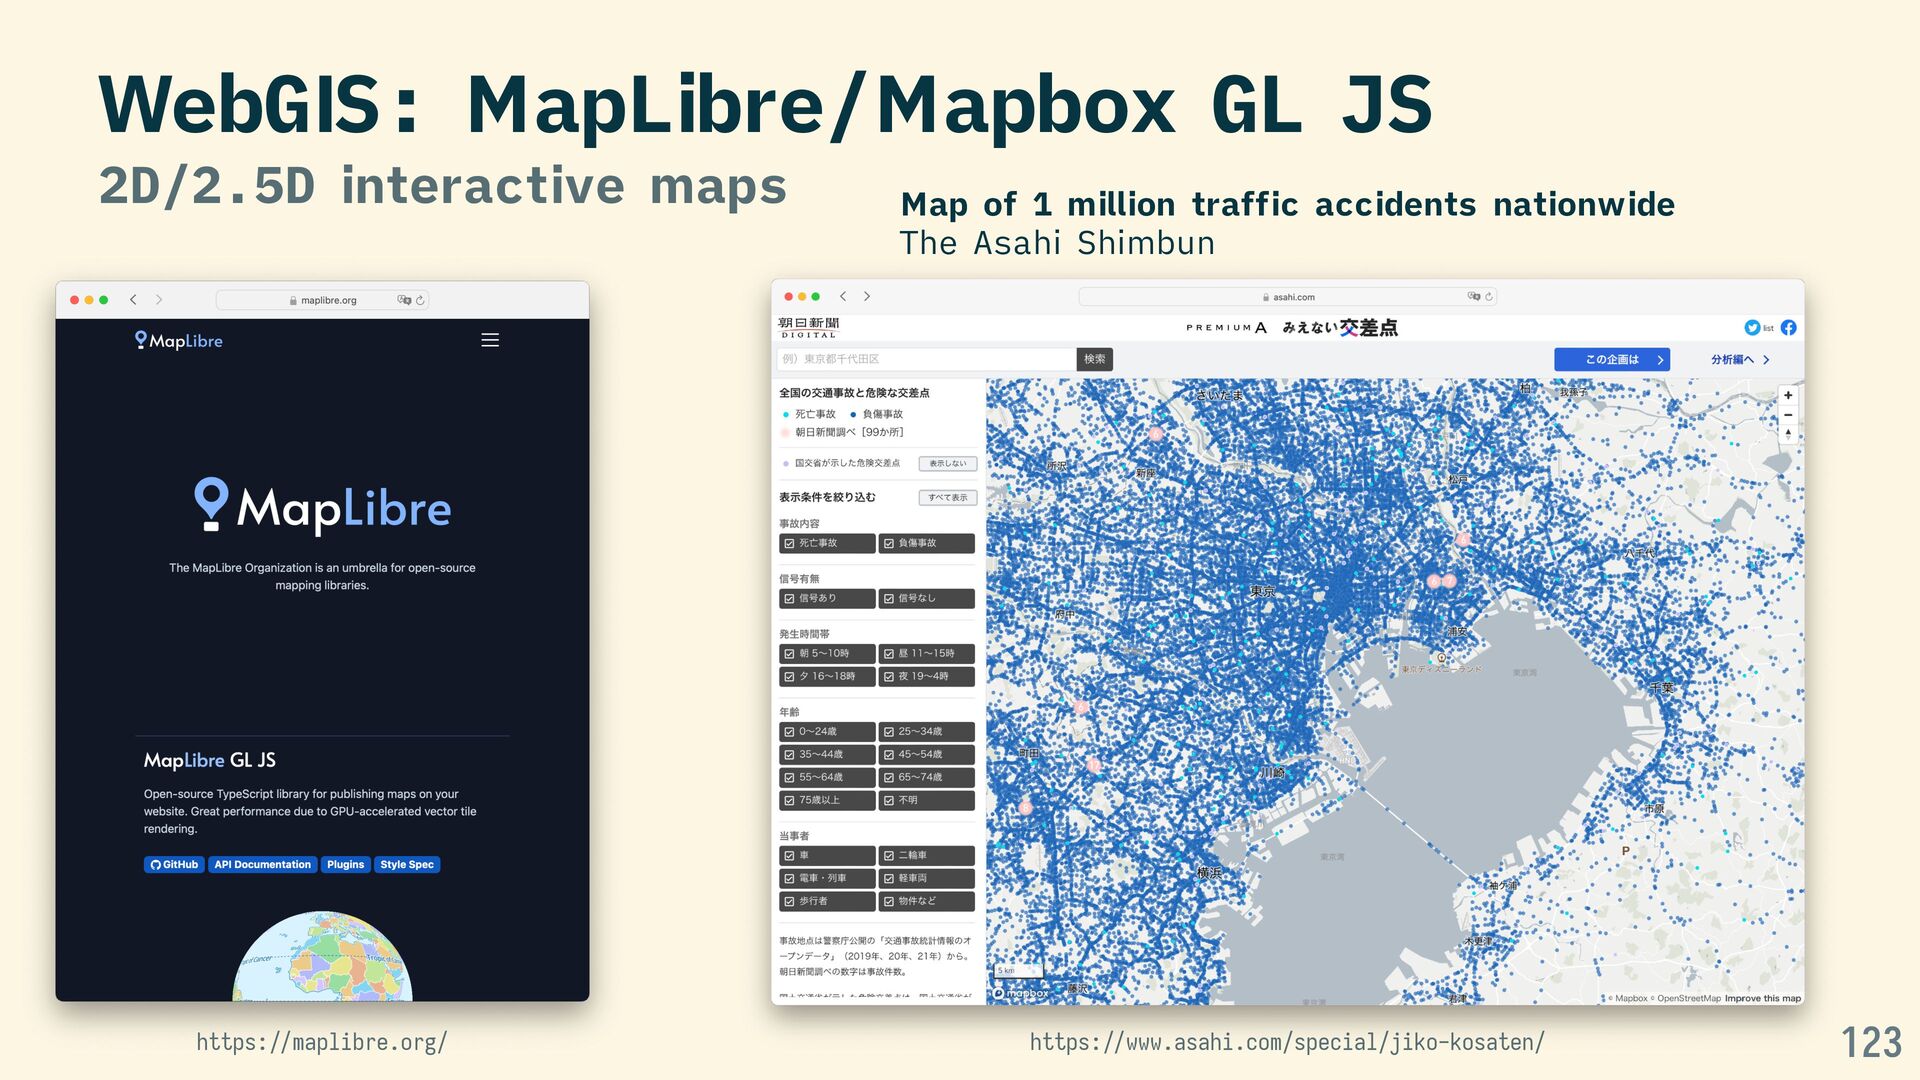1920x1080 pixels.
Task: Open the MapLibre API Documentation tab
Action: click(x=262, y=864)
